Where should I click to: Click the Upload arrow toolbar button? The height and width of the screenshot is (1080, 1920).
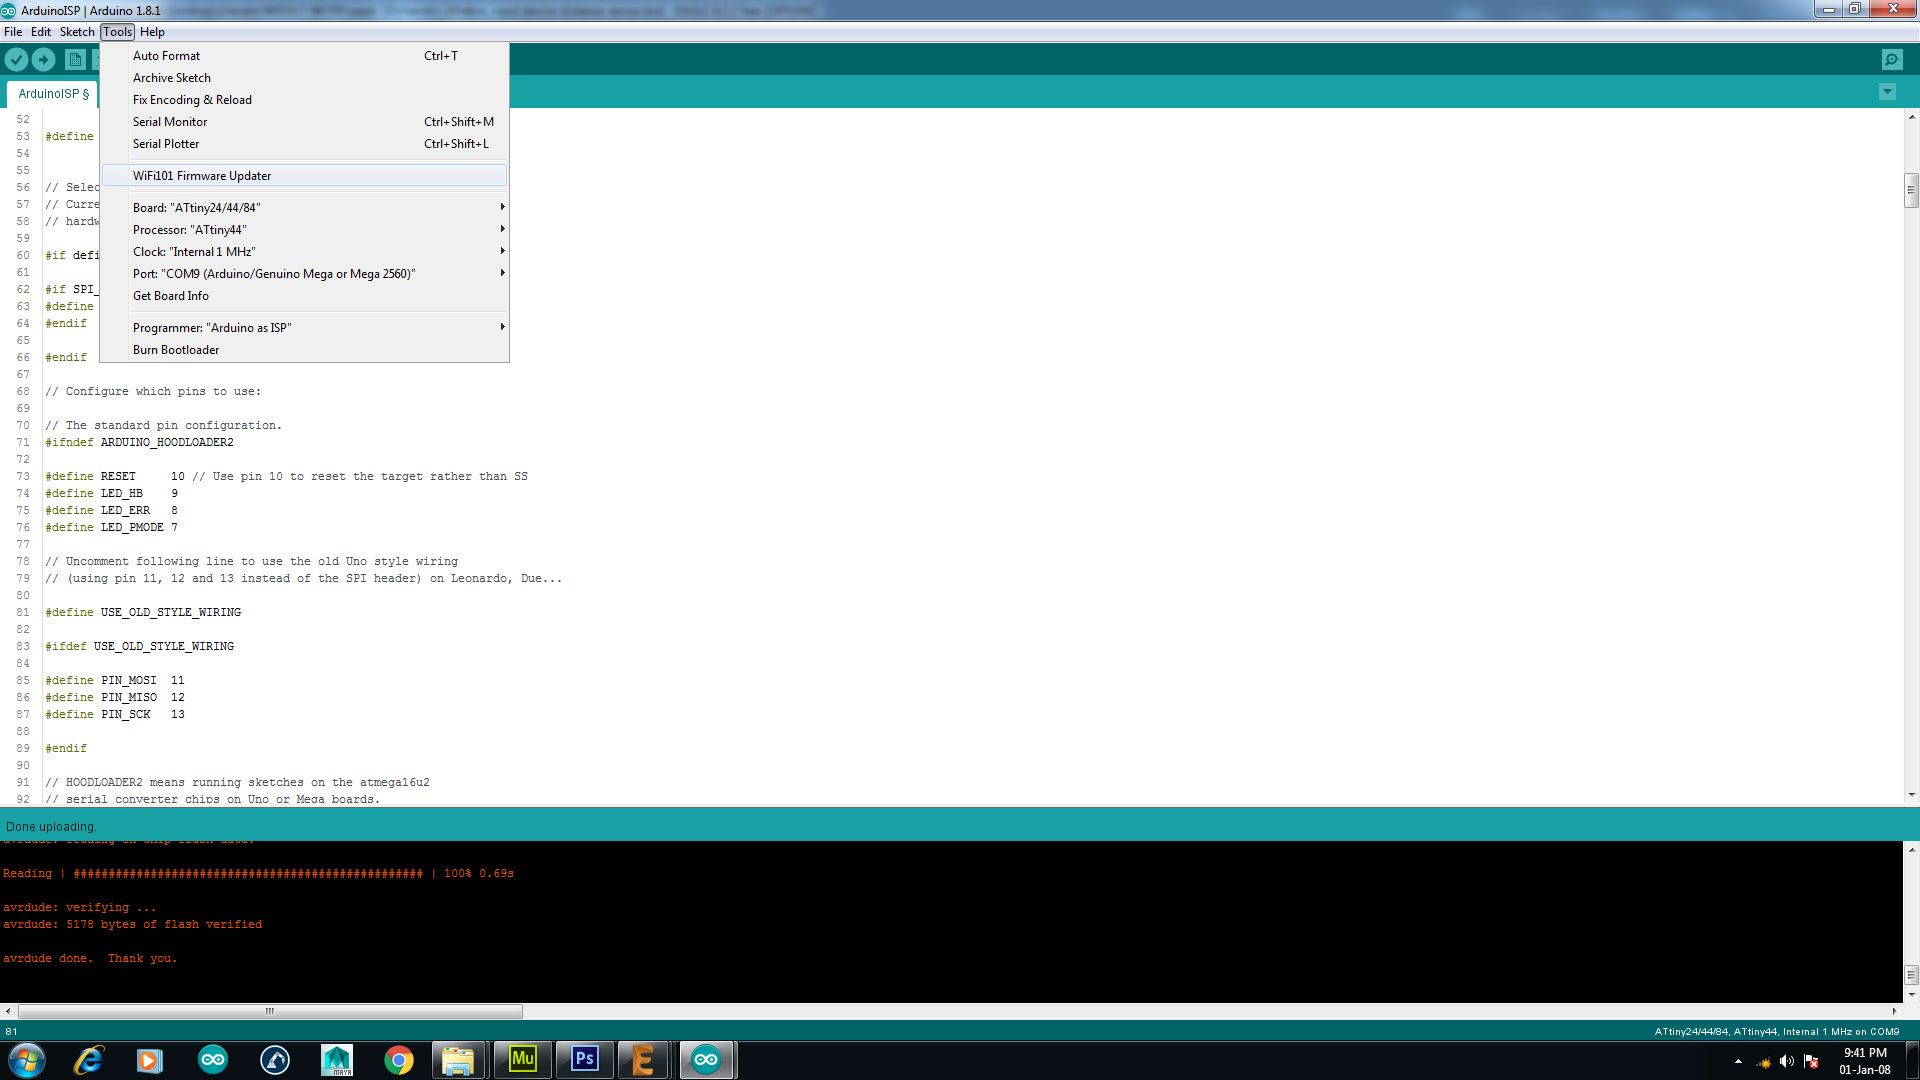(43, 60)
